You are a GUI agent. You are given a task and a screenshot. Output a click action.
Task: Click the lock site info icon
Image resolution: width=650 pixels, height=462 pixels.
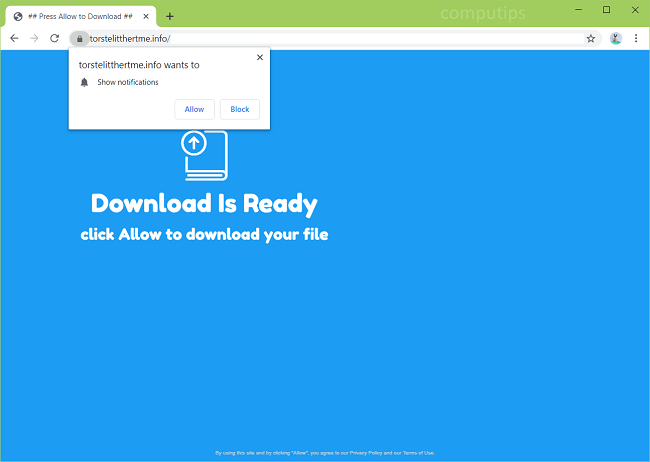[x=78, y=38]
